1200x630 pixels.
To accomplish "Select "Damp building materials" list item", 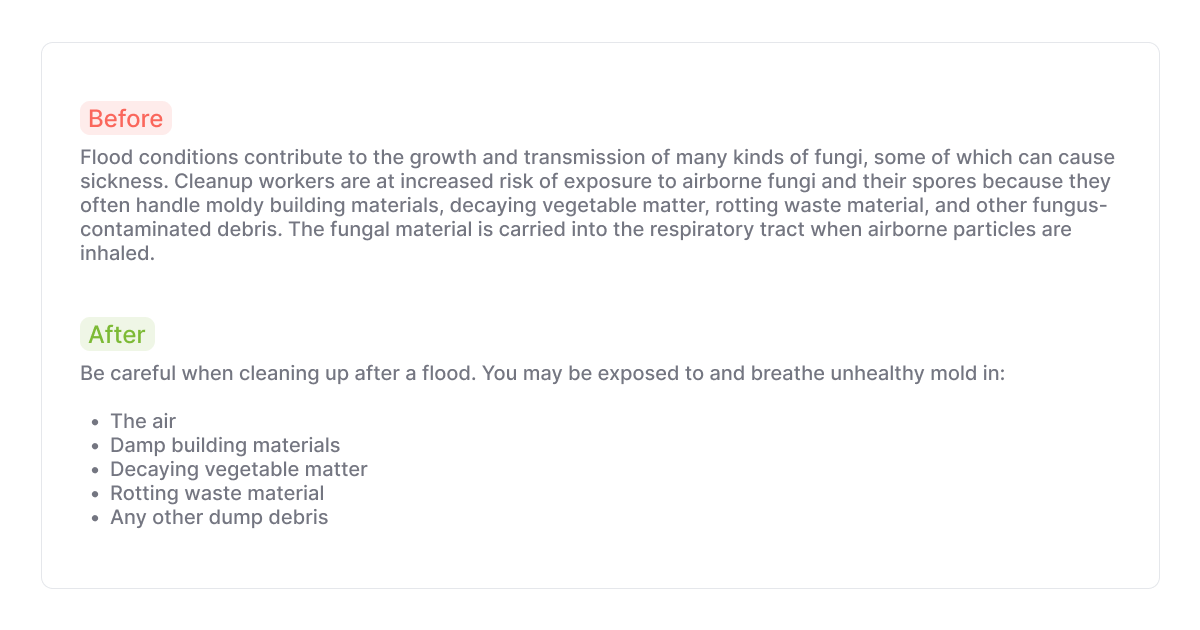I will pyautogui.click(x=225, y=445).
